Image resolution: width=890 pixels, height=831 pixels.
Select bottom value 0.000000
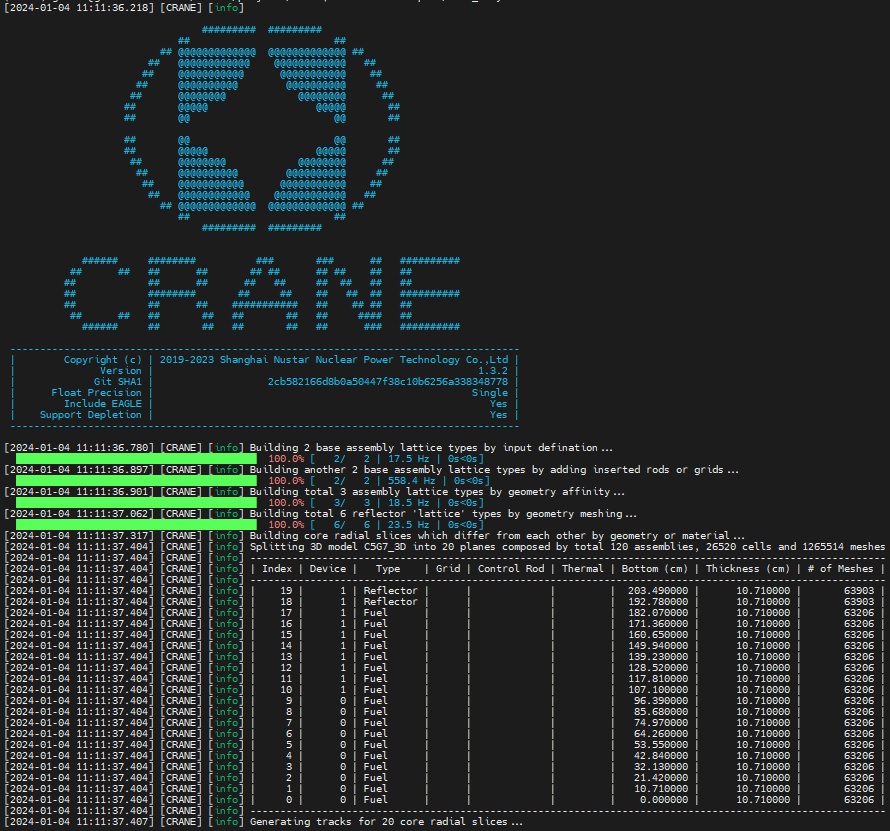[664, 800]
